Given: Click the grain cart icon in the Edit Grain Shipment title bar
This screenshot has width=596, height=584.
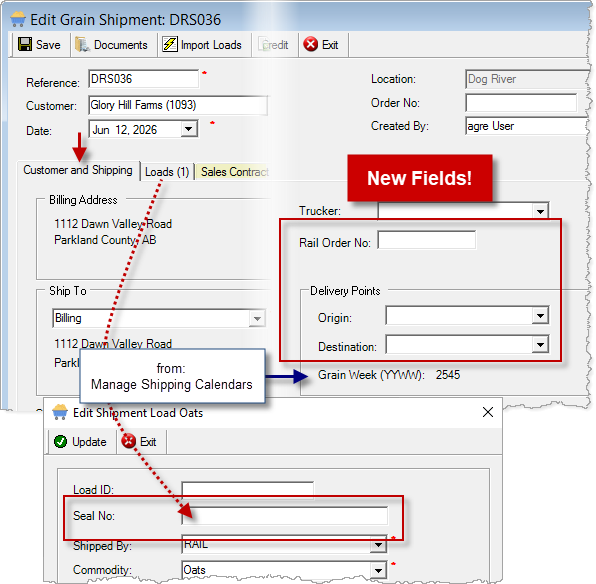Looking at the screenshot, I should coord(17,19).
